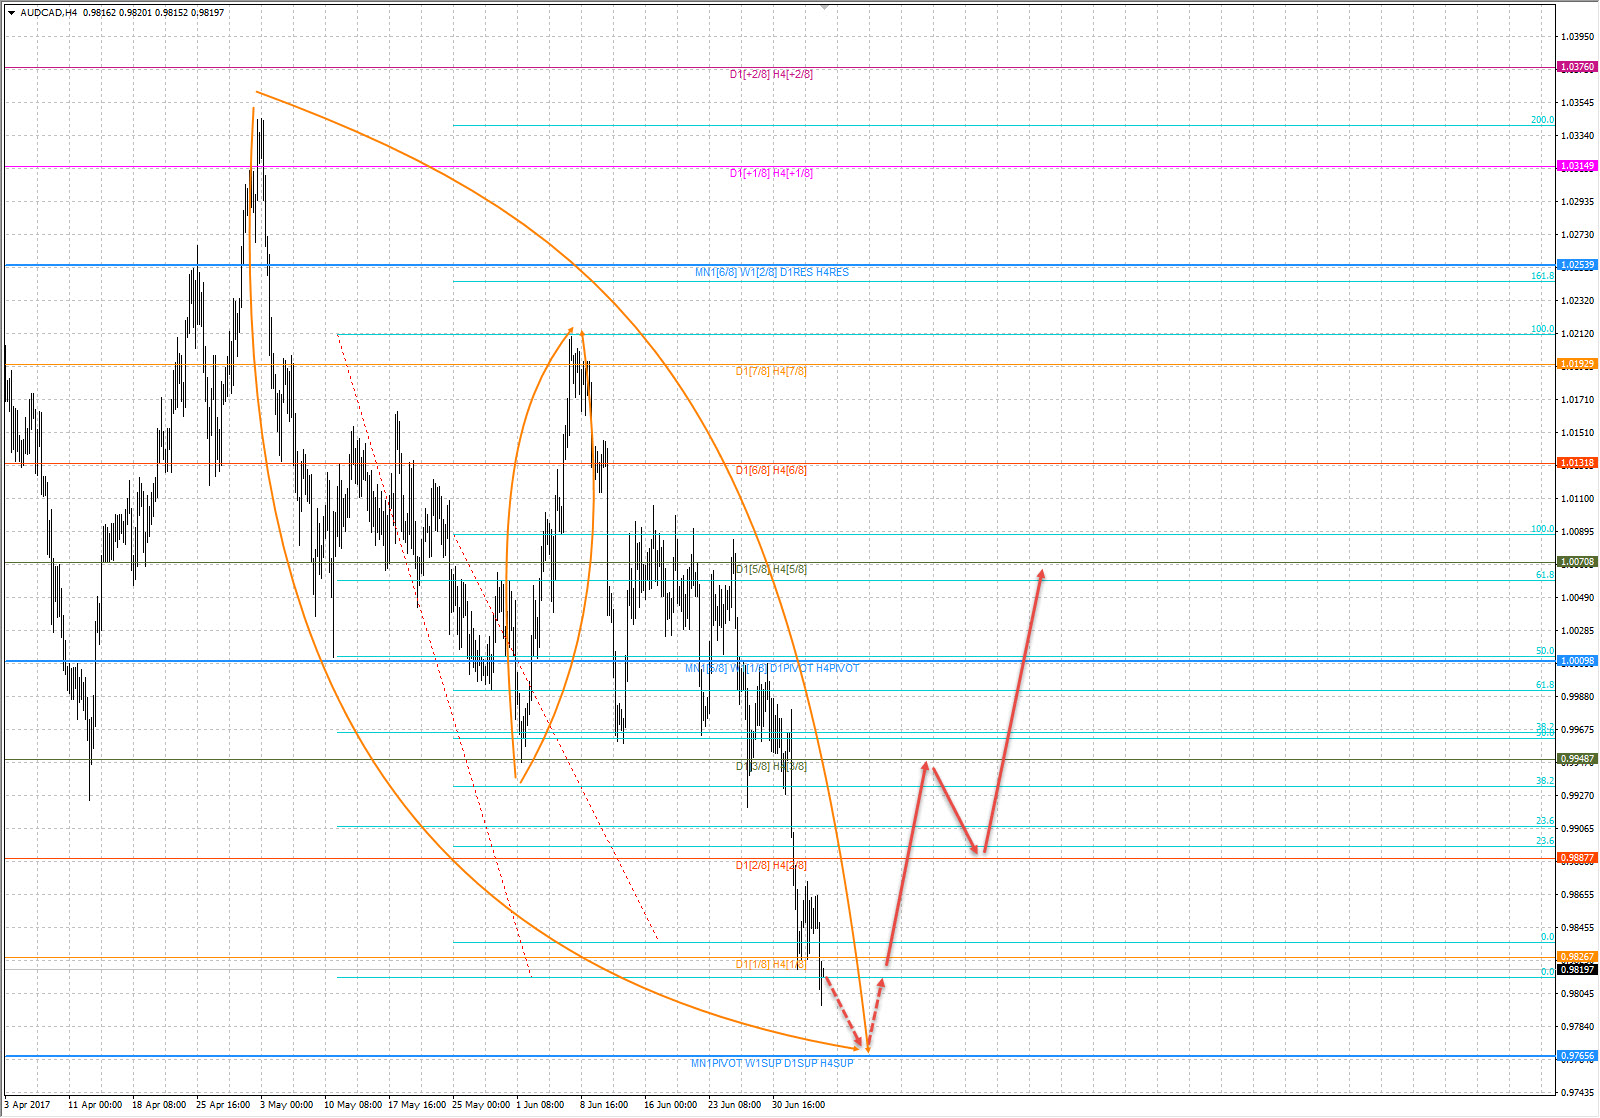Image resolution: width=1600 pixels, height=1118 pixels.
Task: Click the 3 Apr 2017 date on time axis
Action: (x=27, y=1105)
